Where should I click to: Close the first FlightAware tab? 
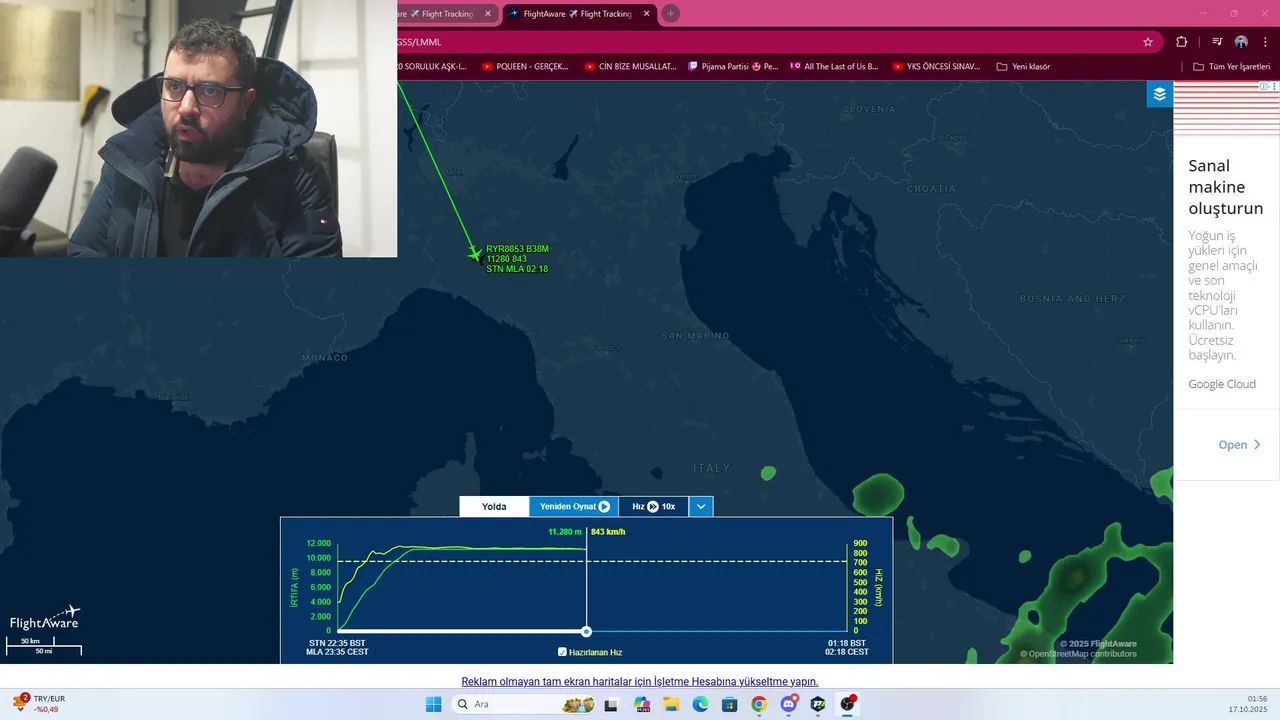(x=488, y=14)
